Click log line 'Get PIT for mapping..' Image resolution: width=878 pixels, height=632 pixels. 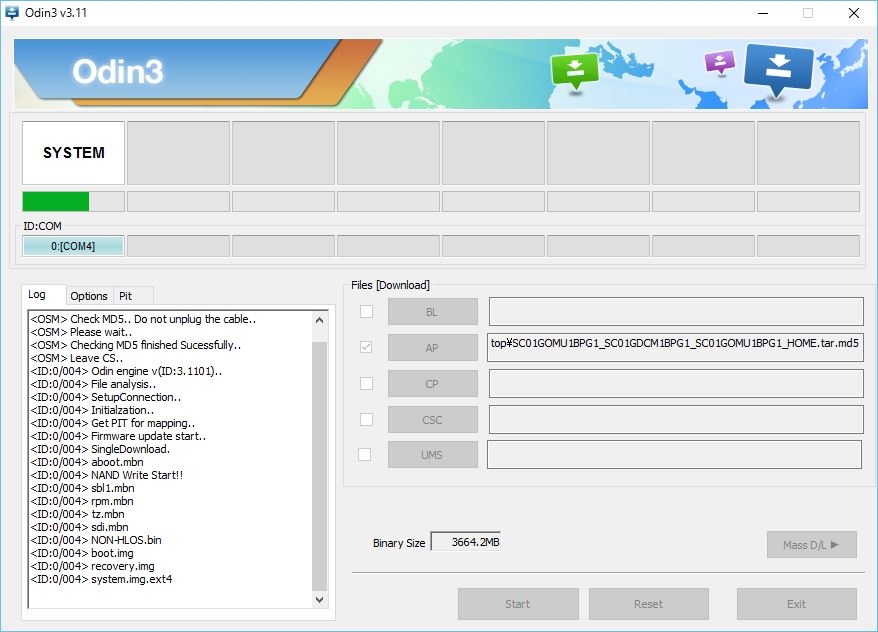point(113,423)
